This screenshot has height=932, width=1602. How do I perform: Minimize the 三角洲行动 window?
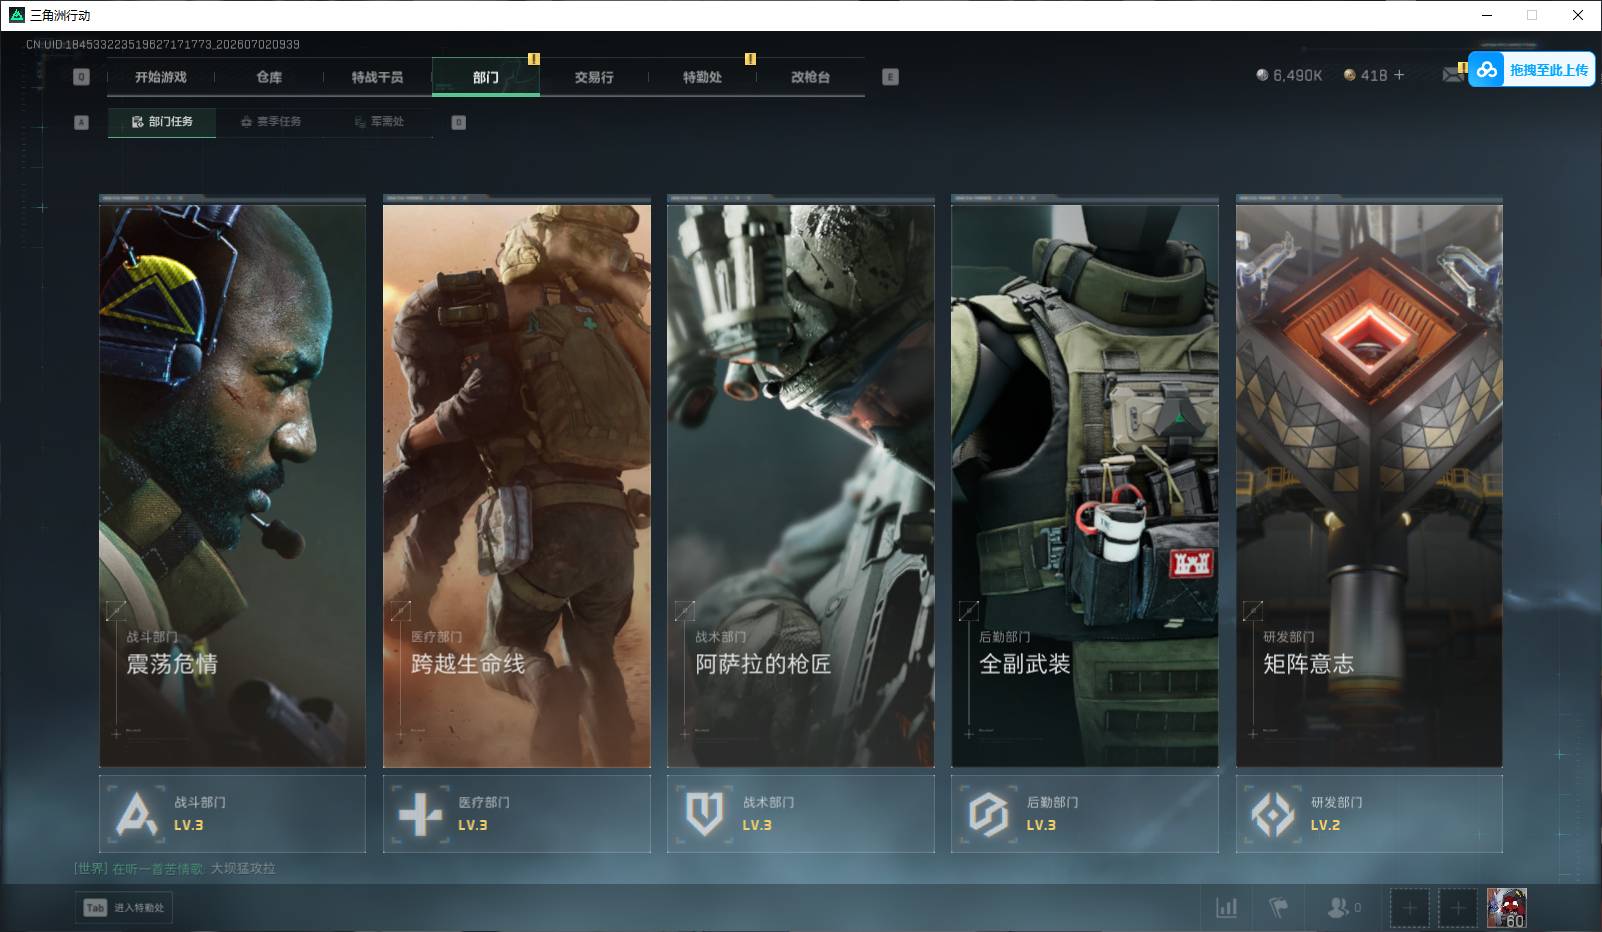(x=1486, y=15)
